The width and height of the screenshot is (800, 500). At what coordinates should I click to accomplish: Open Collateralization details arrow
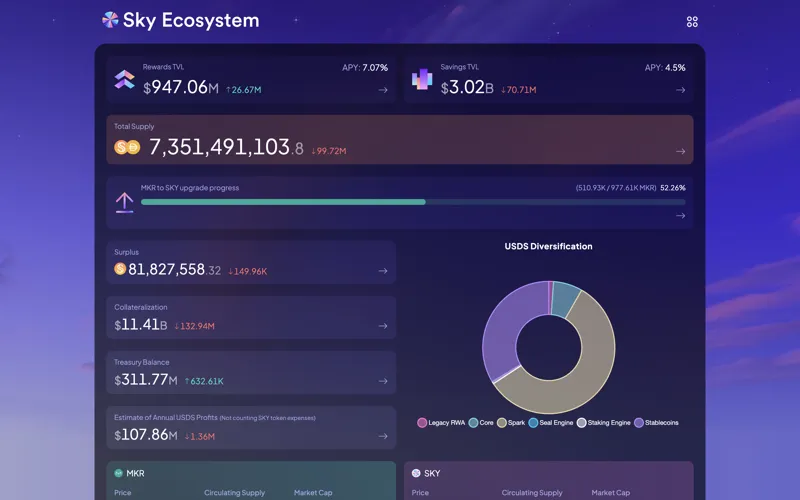point(383,326)
